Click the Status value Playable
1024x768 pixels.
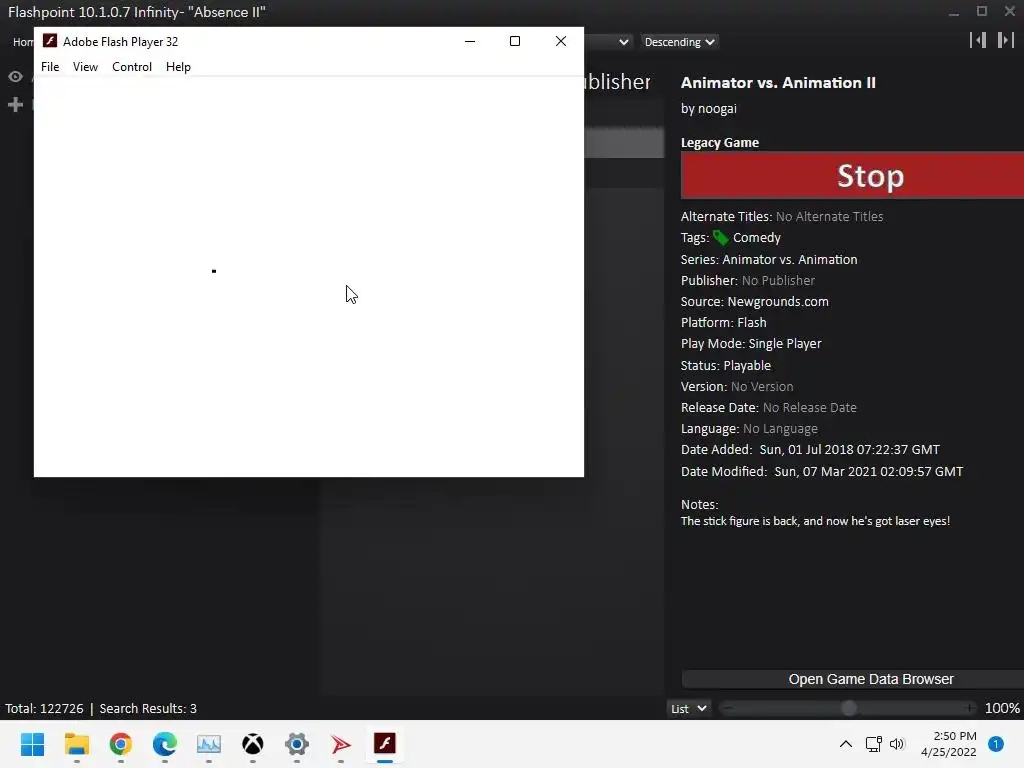(x=747, y=366)
